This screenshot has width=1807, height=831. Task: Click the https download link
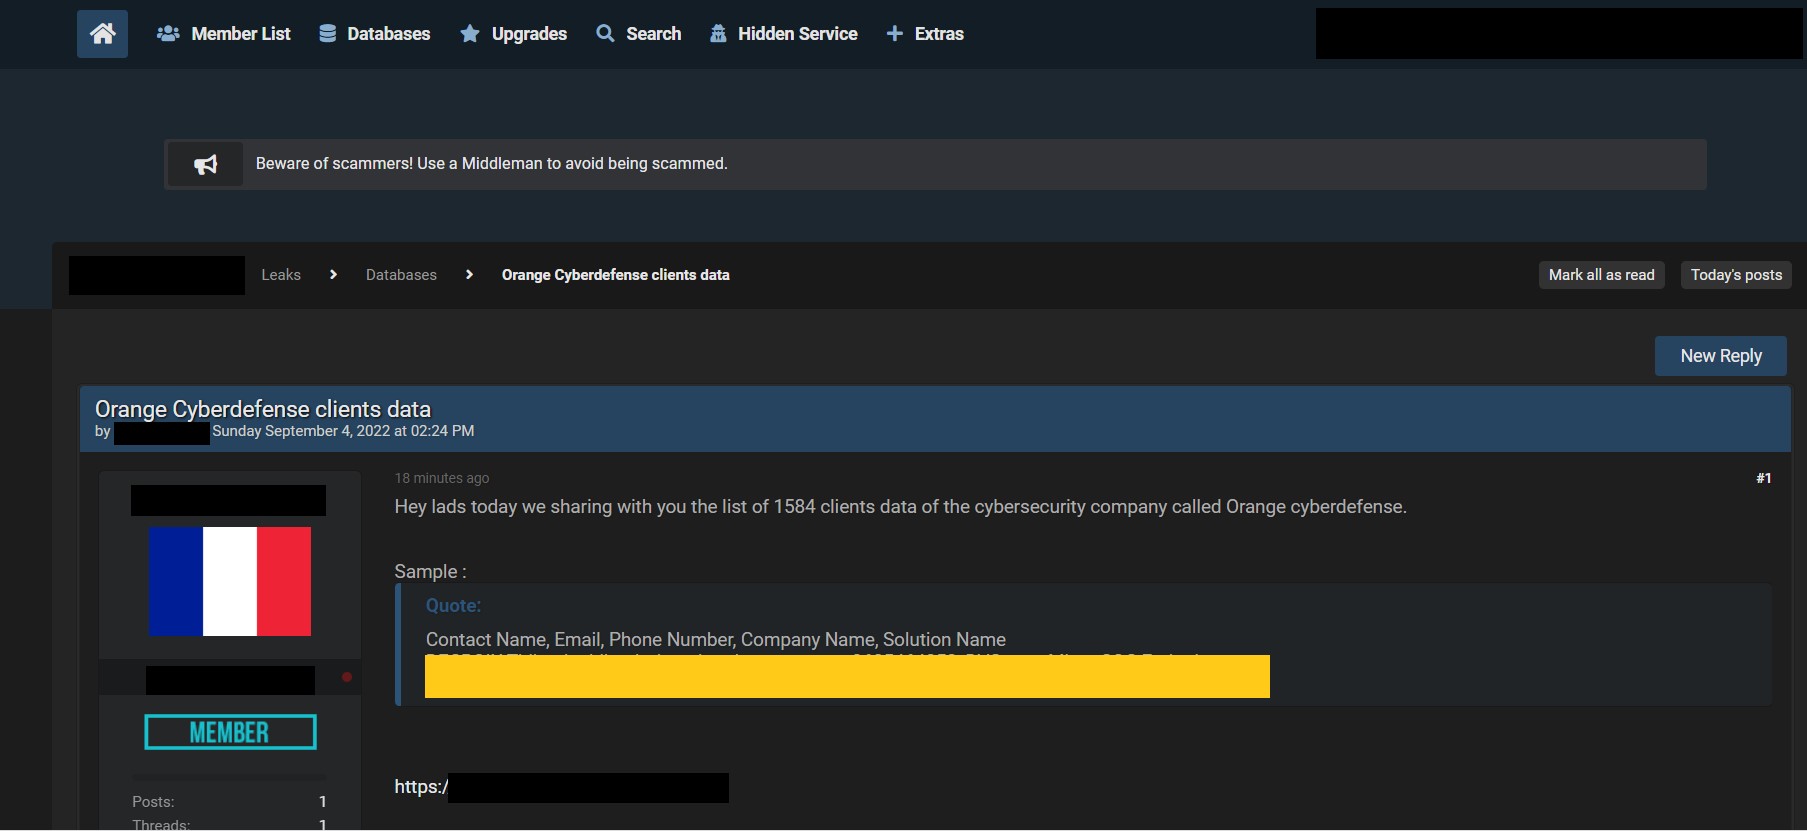[561, 787]
